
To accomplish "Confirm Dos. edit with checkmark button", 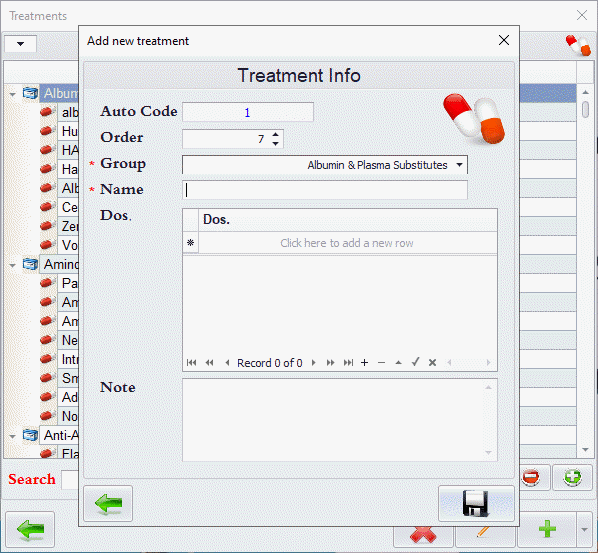I will [x=416, y=362].
